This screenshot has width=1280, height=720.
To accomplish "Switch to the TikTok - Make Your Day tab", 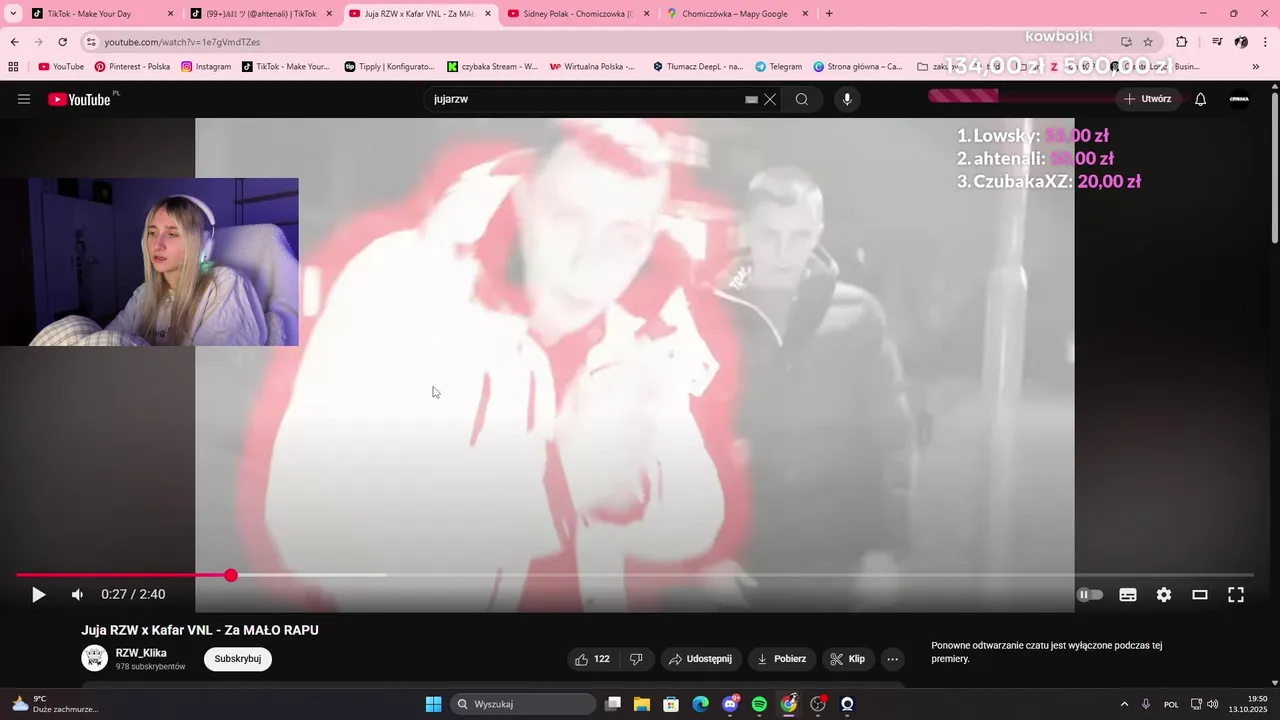I will (x=101, y=14).
